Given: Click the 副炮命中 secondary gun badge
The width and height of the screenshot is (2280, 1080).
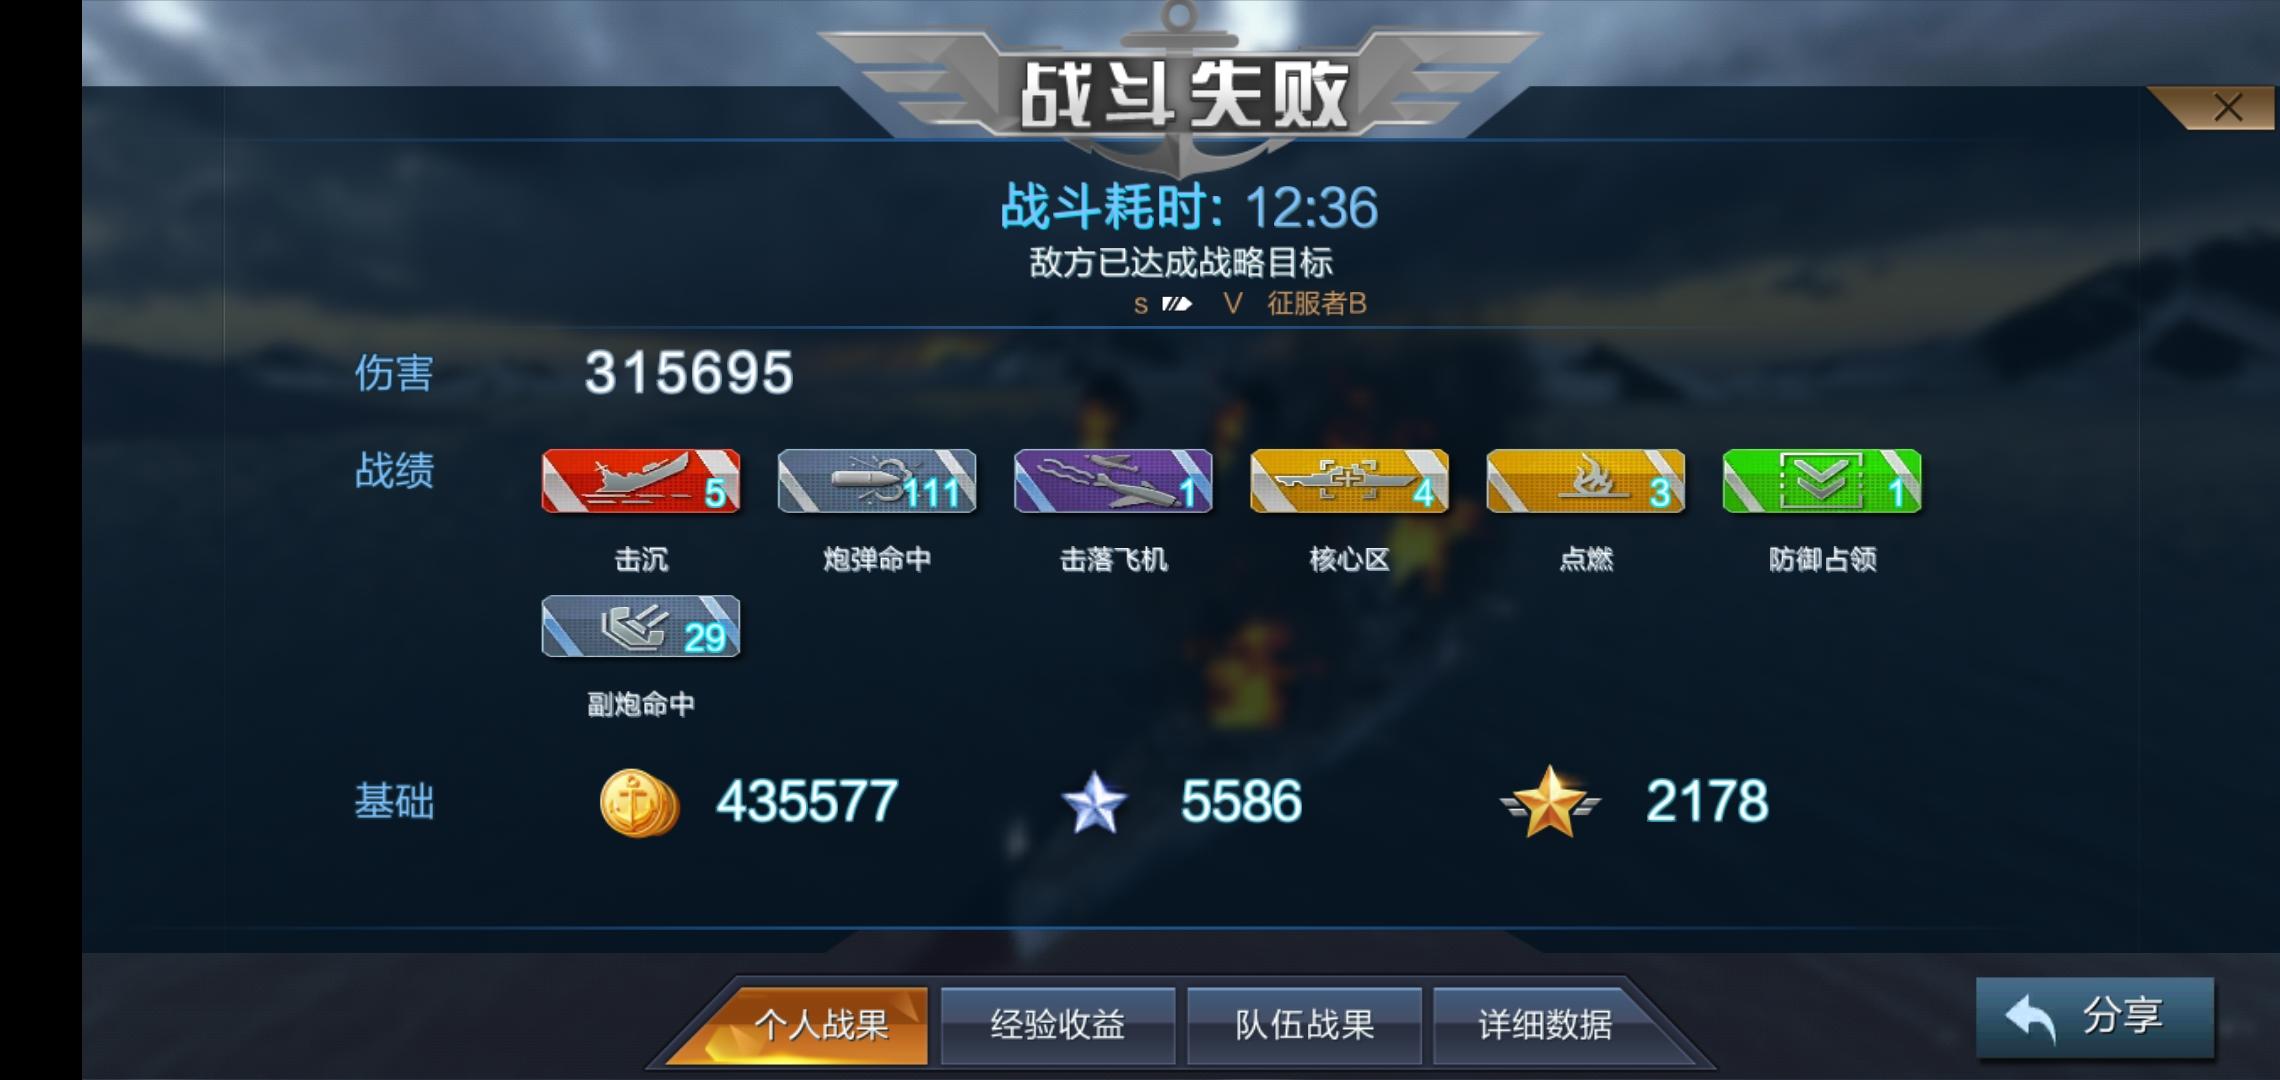Looking at the screenshot, I should [x=640, y=627].
